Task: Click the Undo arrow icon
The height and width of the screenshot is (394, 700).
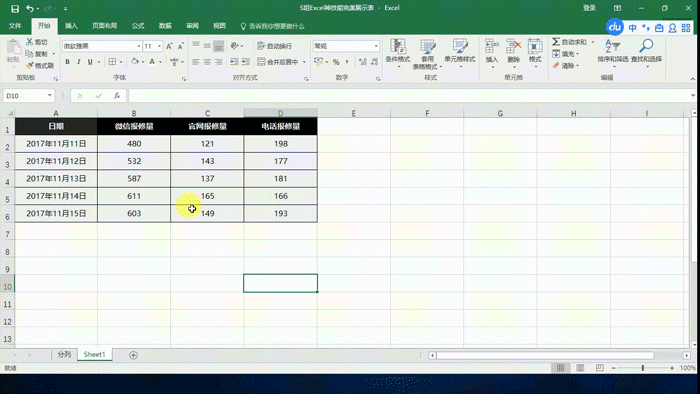Action: point(30,8)
